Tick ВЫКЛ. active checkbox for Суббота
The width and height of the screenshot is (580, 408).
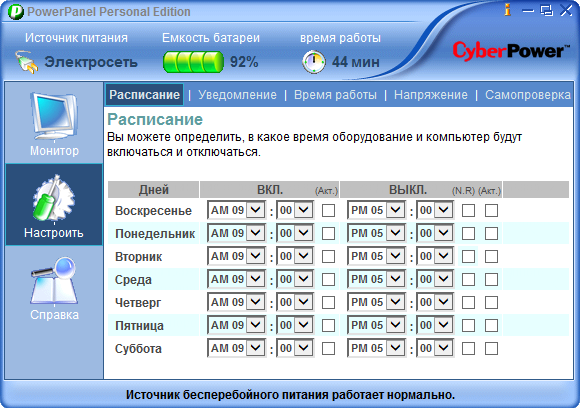pyautogui.click(x=491, y=348)
